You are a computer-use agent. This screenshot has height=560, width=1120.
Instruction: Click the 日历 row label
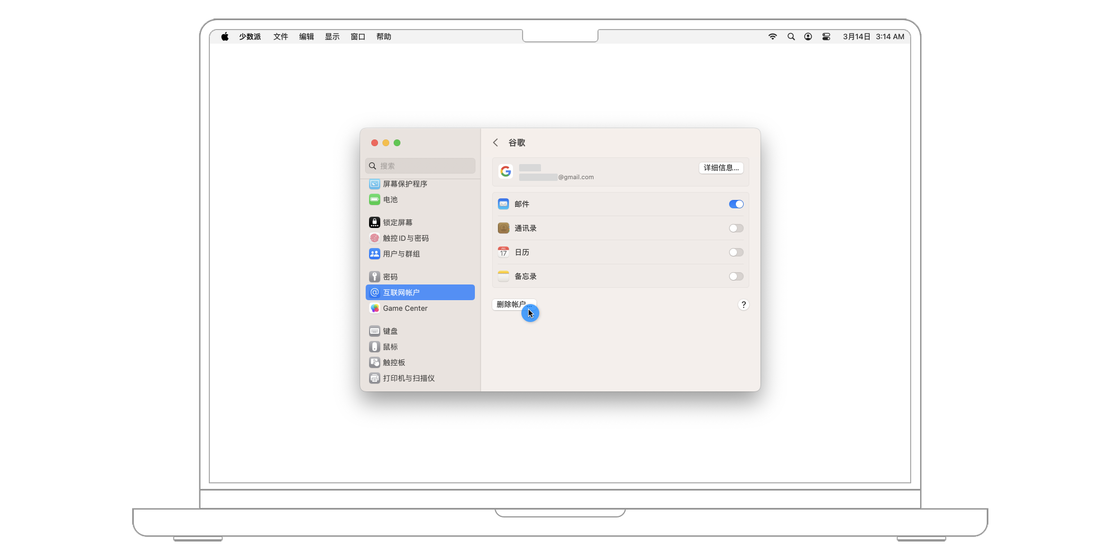click(x=522, y=252)
